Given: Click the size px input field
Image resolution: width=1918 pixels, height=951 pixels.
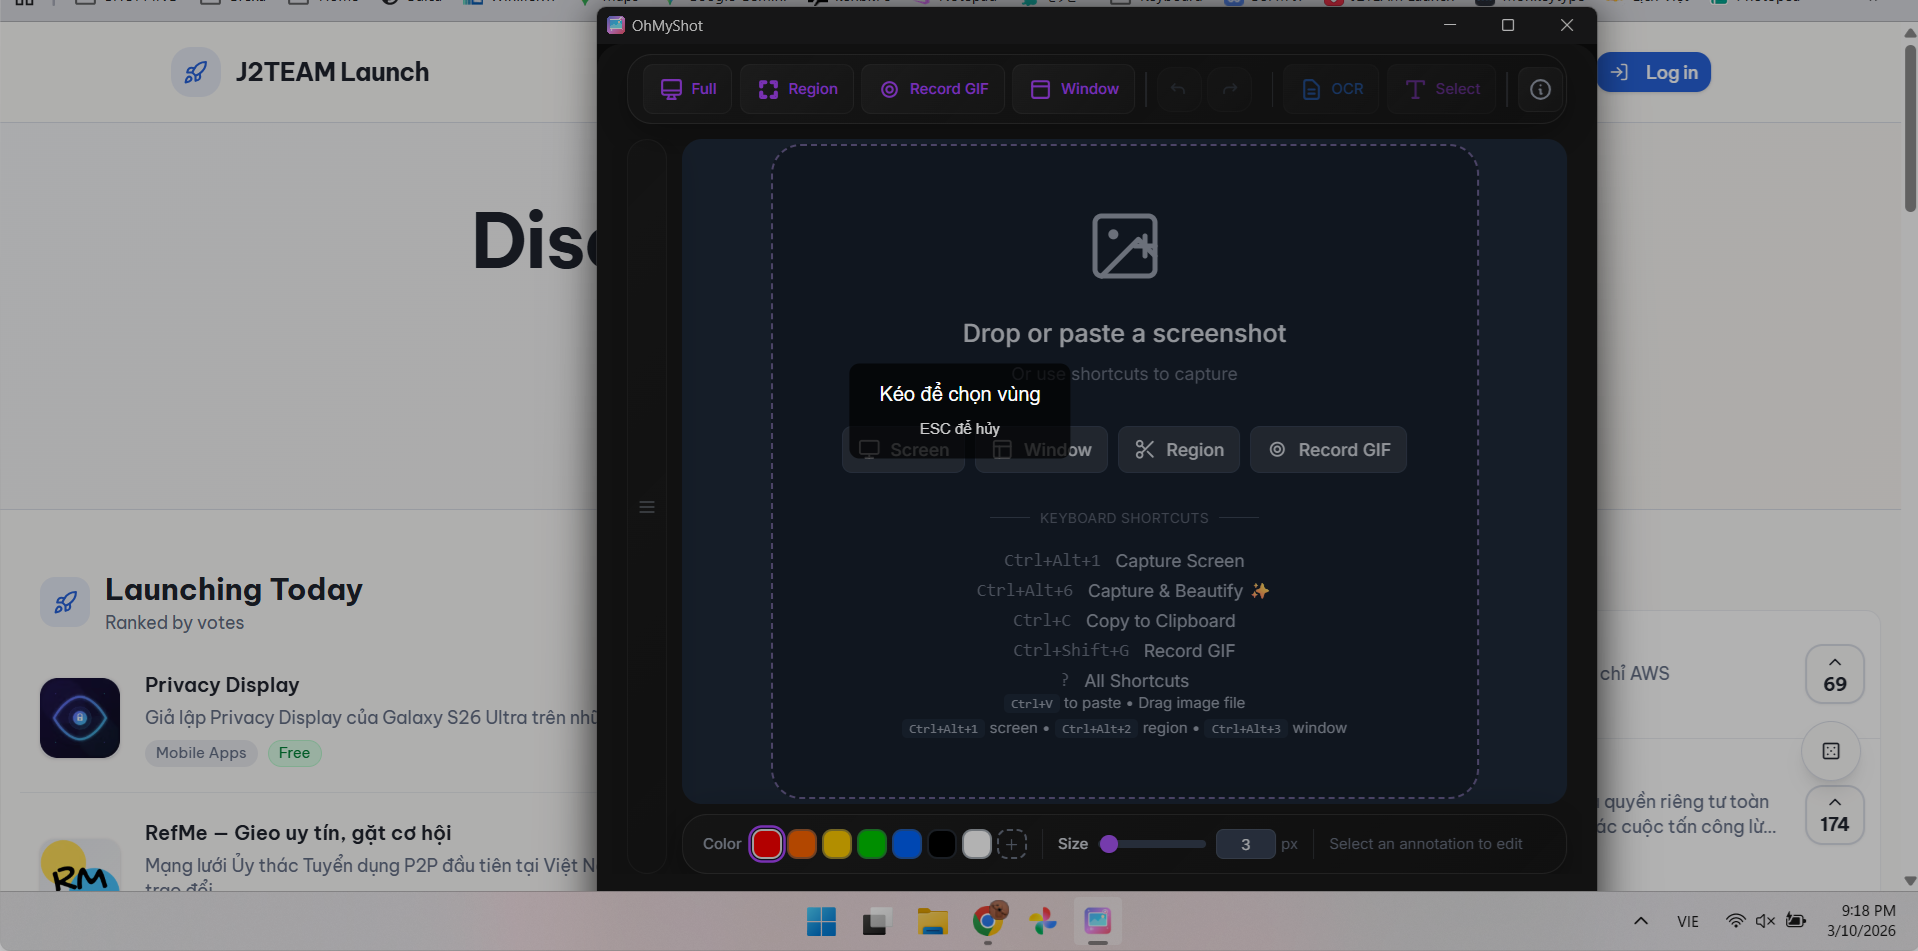Looking at the screenshot, I should [x=1246, y=844].
